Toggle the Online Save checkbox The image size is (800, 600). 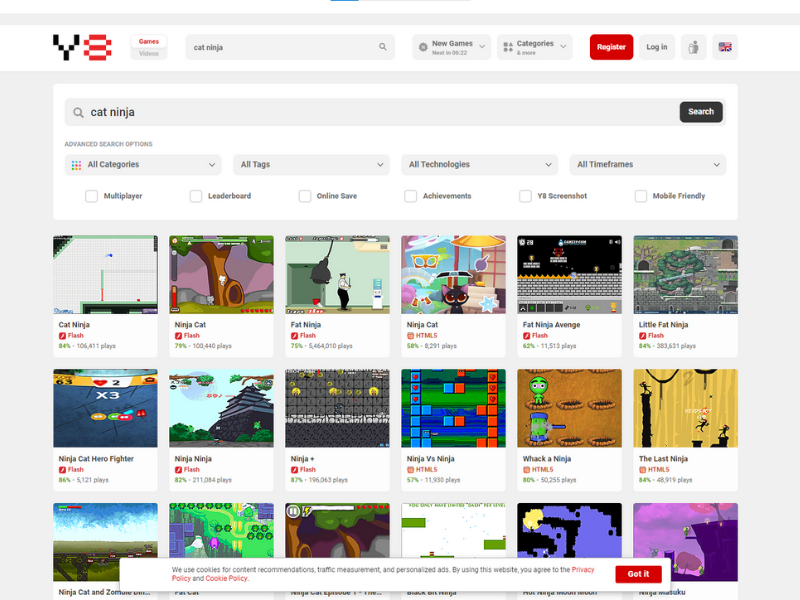pos(305,196)
